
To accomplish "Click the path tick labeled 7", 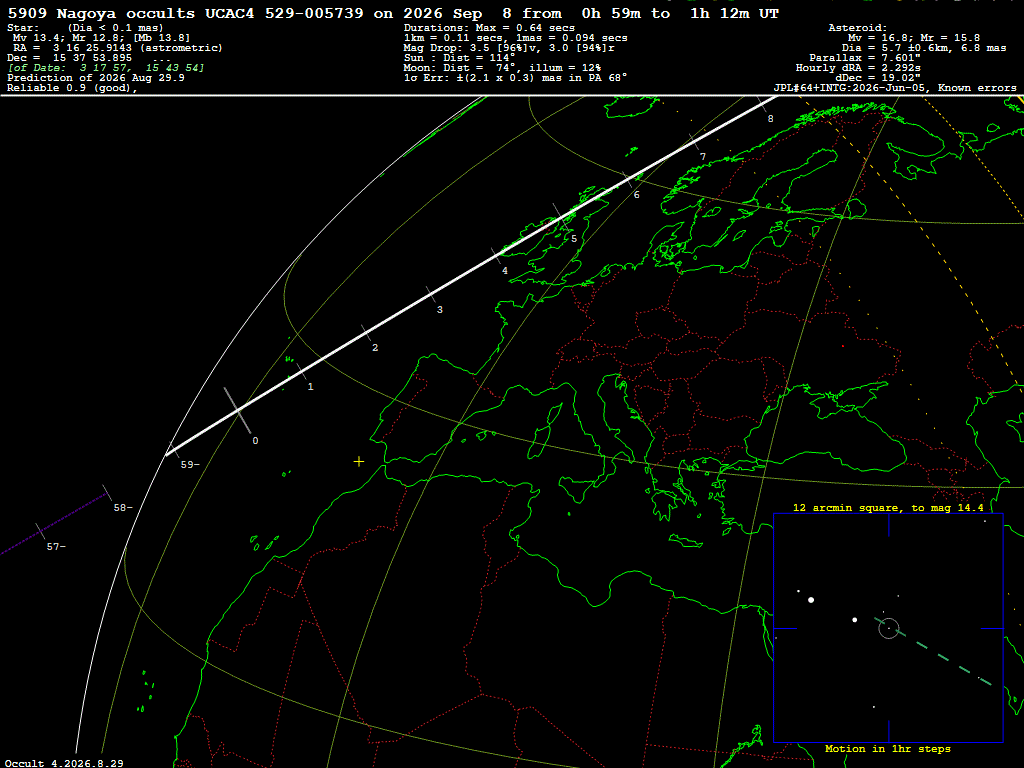I will coord(703,157).
